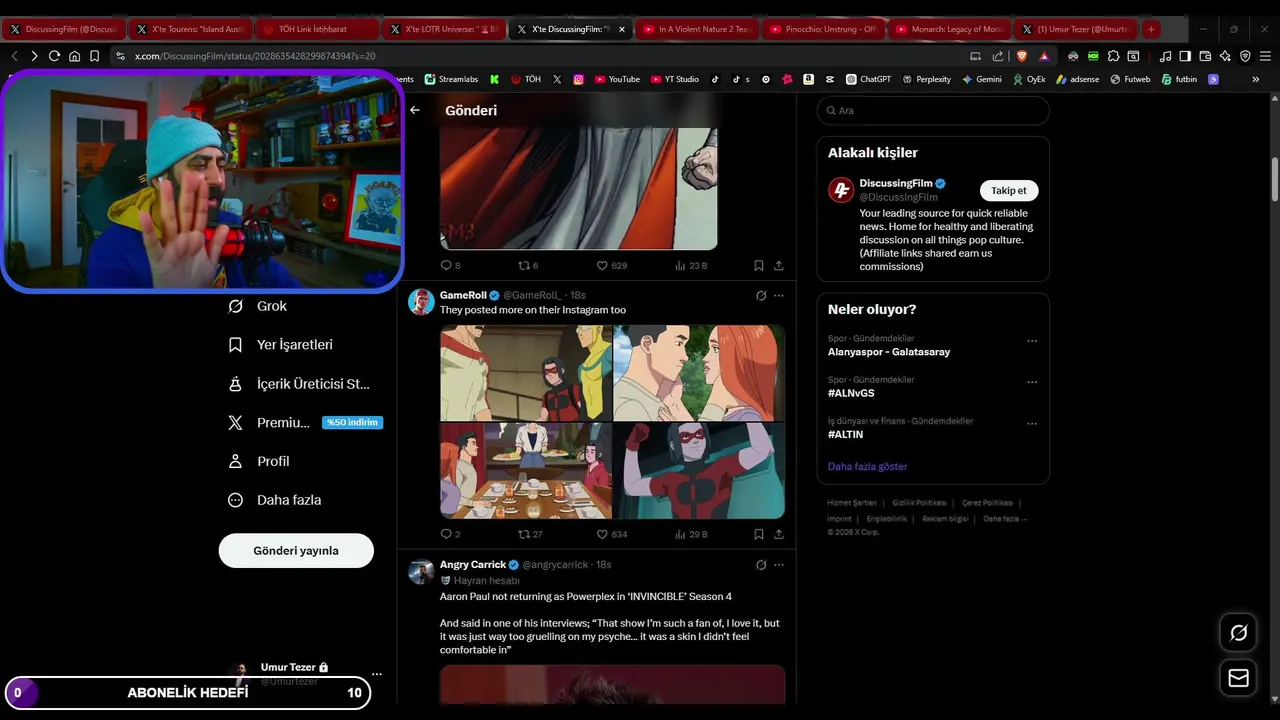Click the page vertical scrollbar
Viewport: 1280px width, 720px height.
click(1274, 180)
